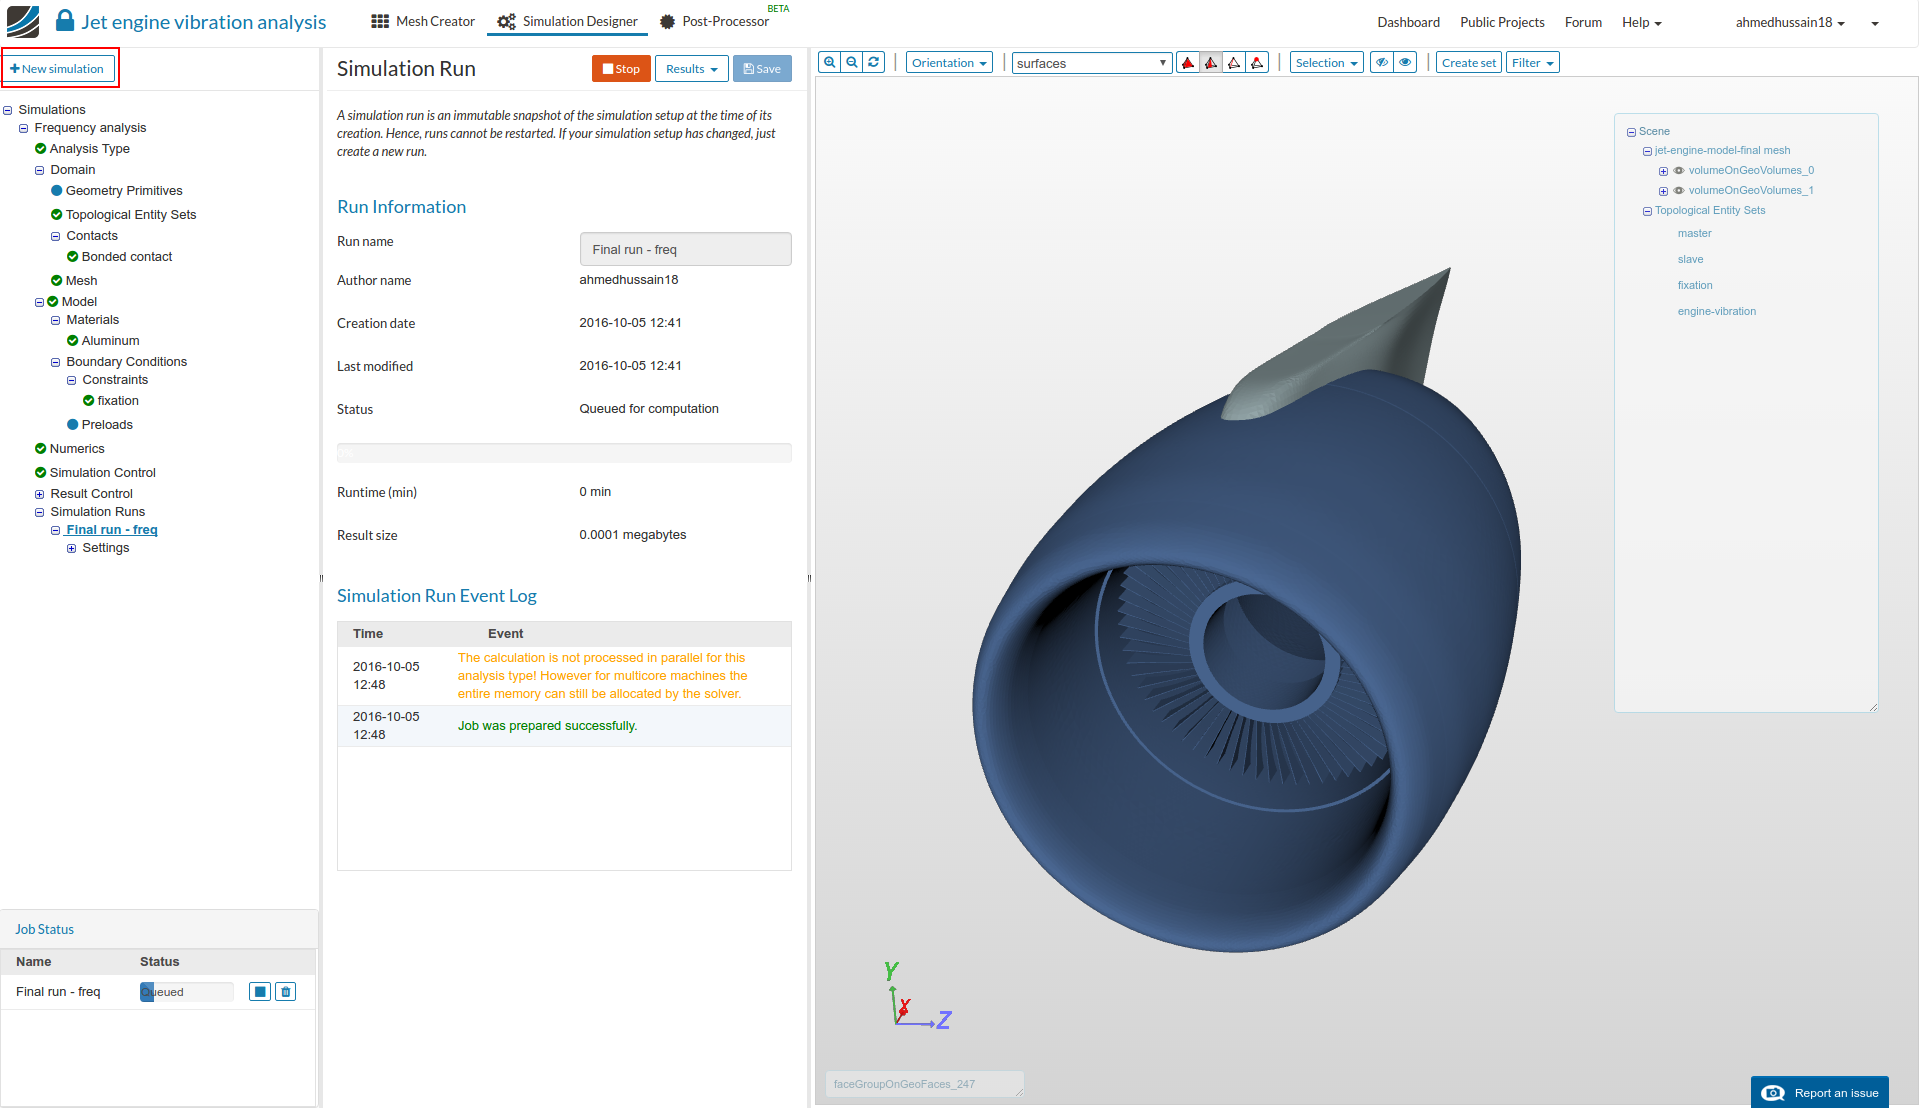Stop the queued job in Job Status
Image resolution: width=1919 pixels, height=1108 pixels.
tap(260, 992)
